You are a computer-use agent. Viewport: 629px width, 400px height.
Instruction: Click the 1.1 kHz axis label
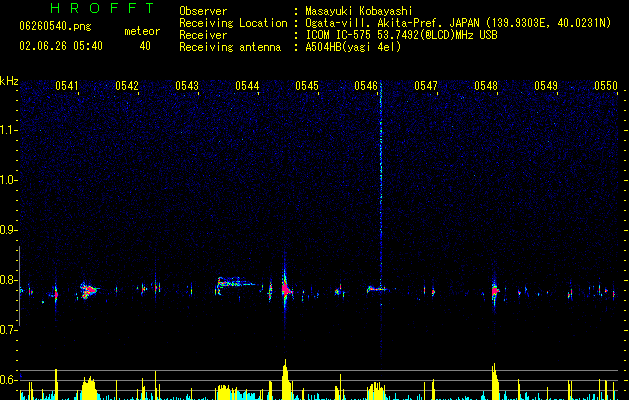[x=9, y=130]
